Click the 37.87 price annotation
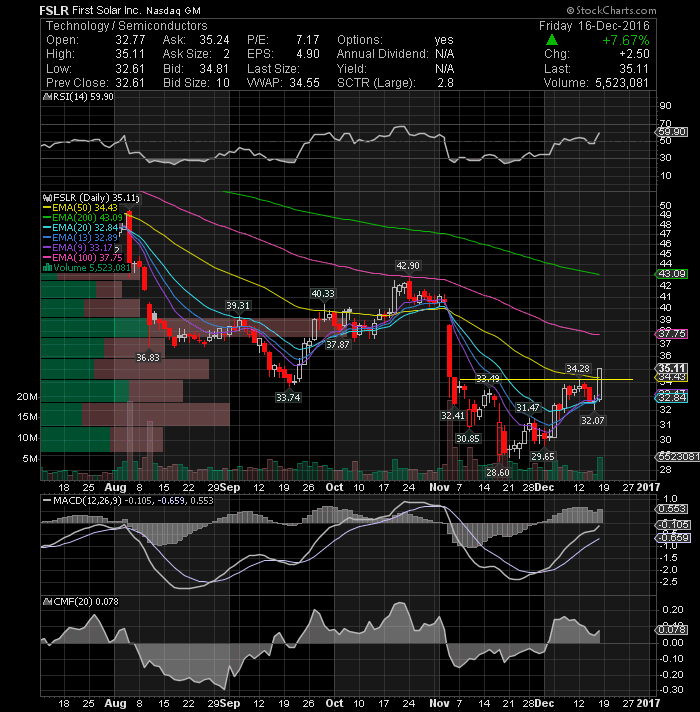 click(338, 345)
